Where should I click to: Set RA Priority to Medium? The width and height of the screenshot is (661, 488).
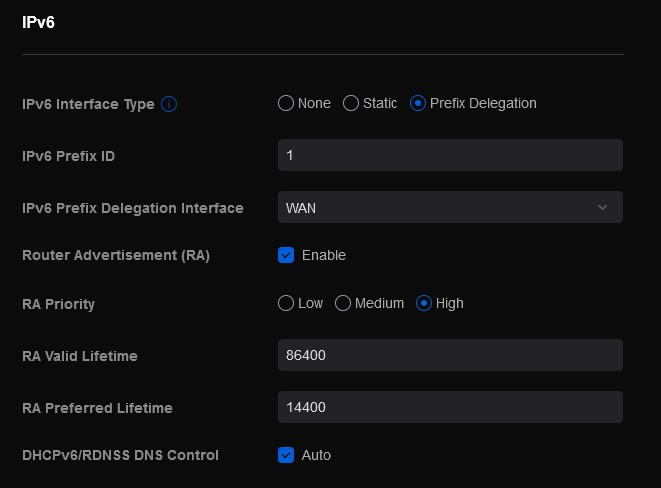(x=343, y=303)
